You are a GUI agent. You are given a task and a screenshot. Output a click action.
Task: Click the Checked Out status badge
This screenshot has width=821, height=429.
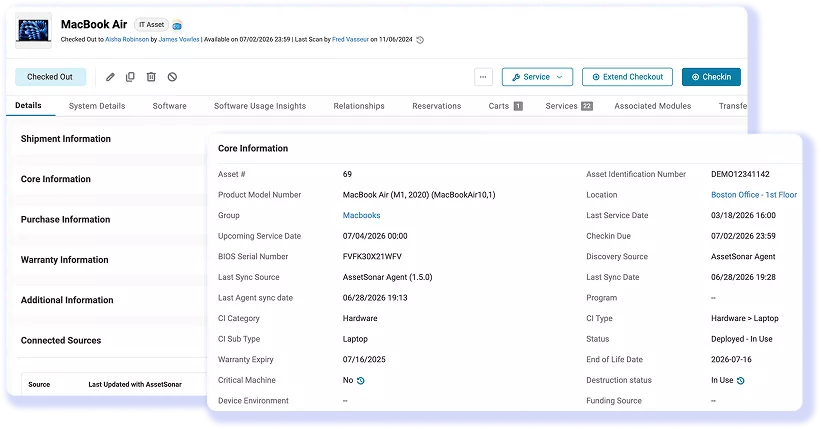point(50,77)
